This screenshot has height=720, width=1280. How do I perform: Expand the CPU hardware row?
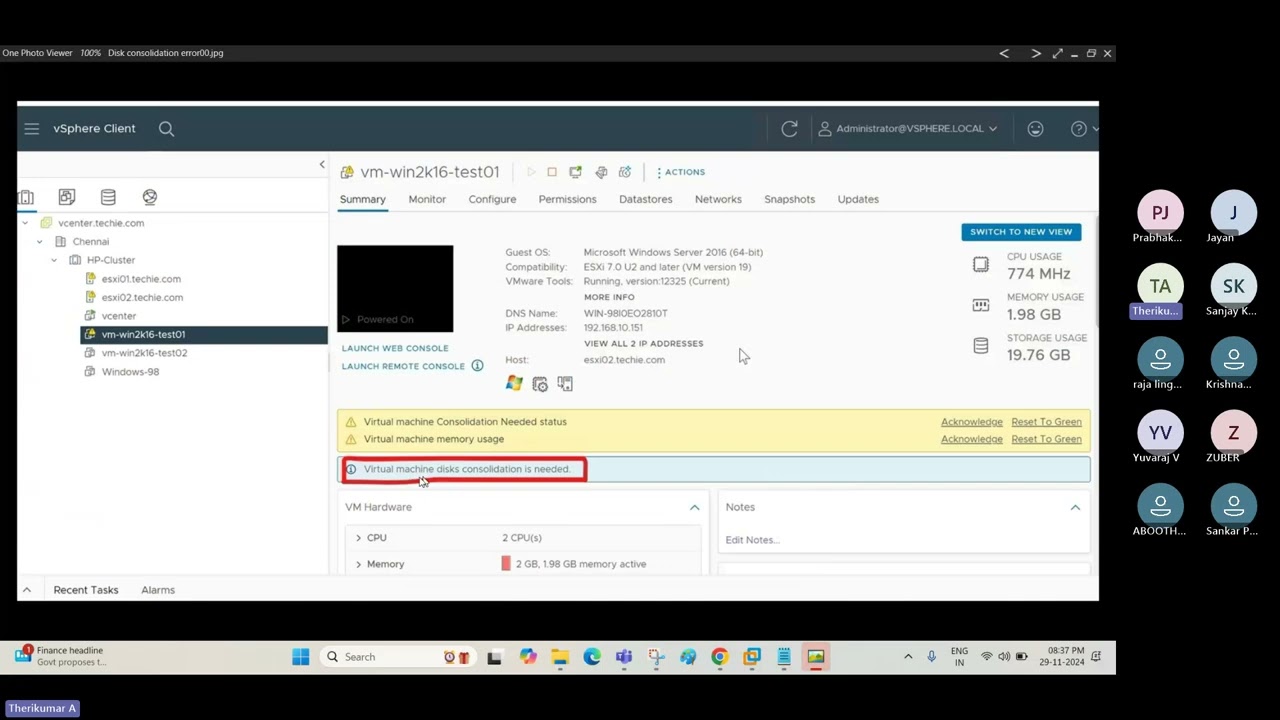pos(358,538)
